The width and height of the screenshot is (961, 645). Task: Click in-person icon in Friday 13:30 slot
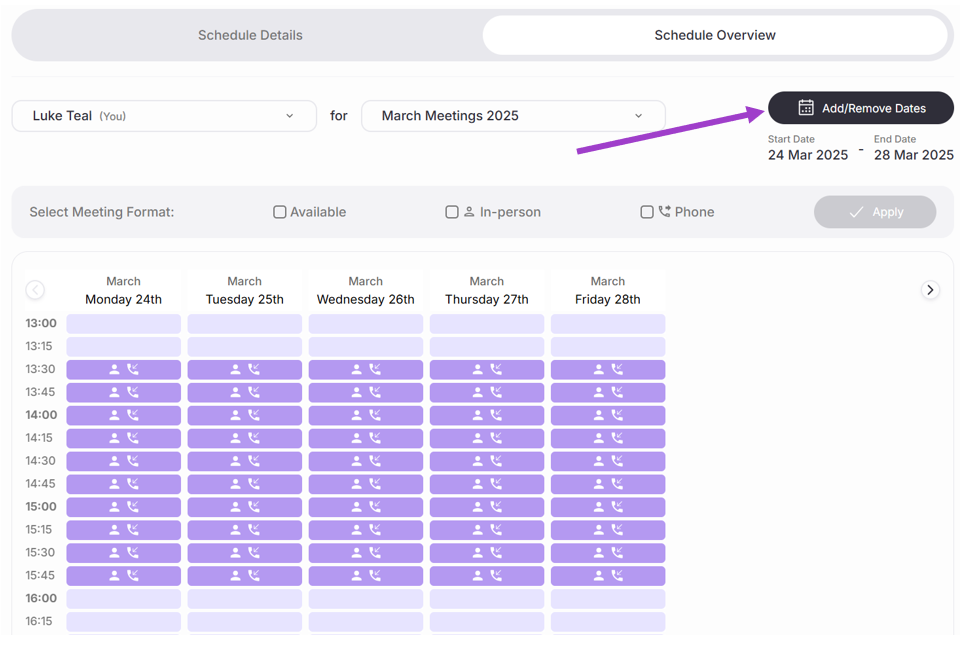pos(599,369)
